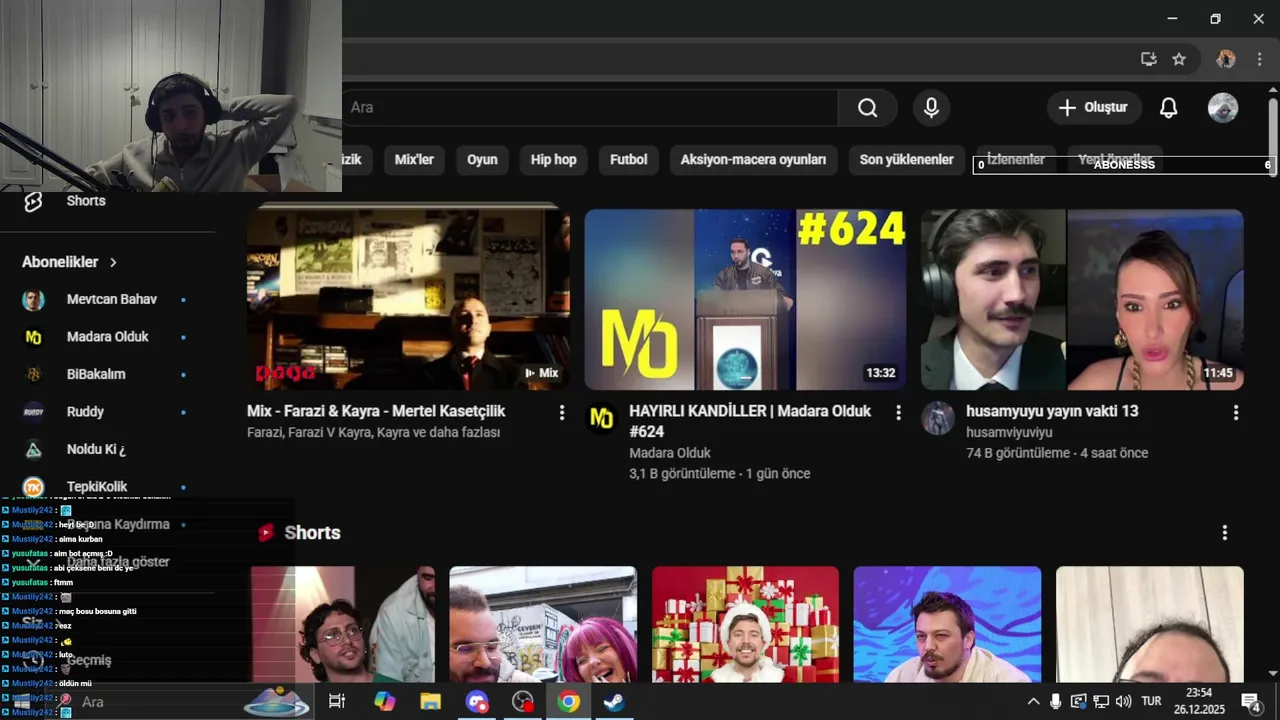This screenshot has width=1280, height=720.
Task: Click the YouTube search magnifier button
Action: point(867,108)
